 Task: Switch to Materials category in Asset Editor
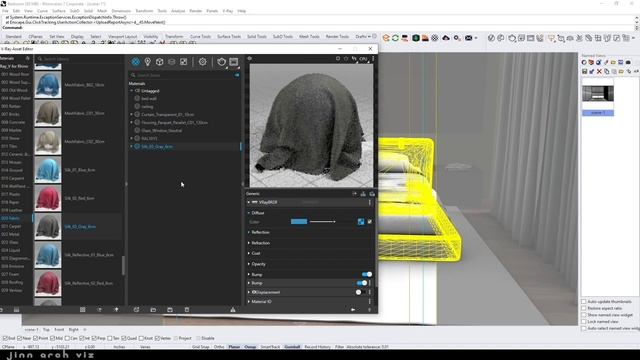(136, 62)
